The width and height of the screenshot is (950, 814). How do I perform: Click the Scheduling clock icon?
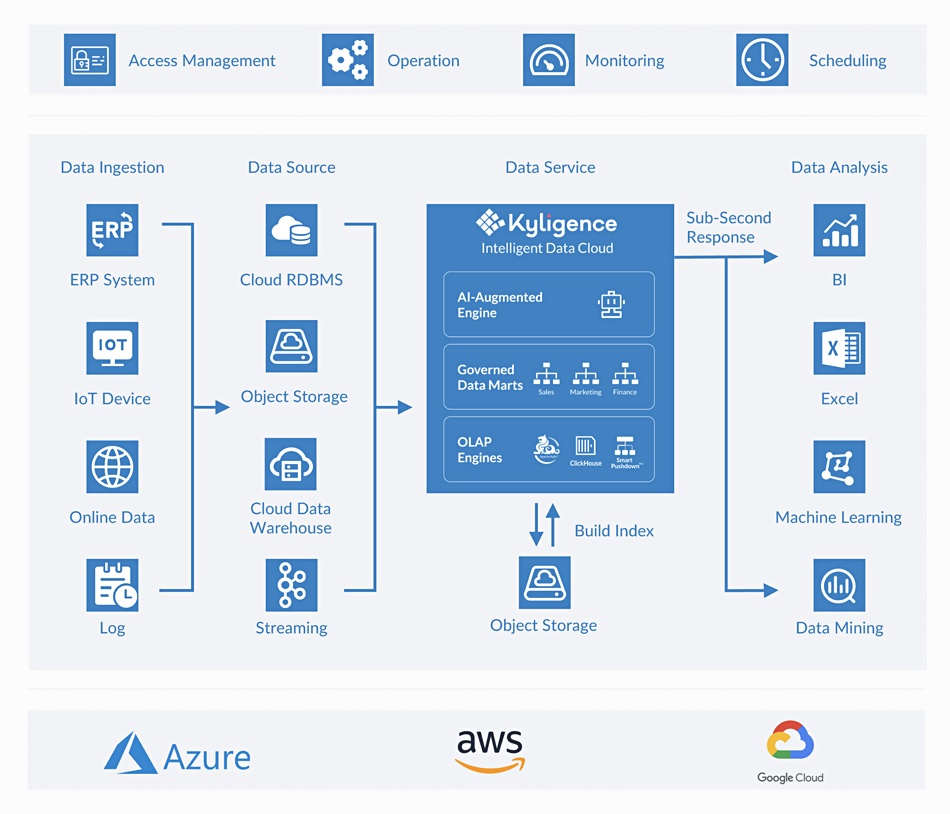pos(762,60)
